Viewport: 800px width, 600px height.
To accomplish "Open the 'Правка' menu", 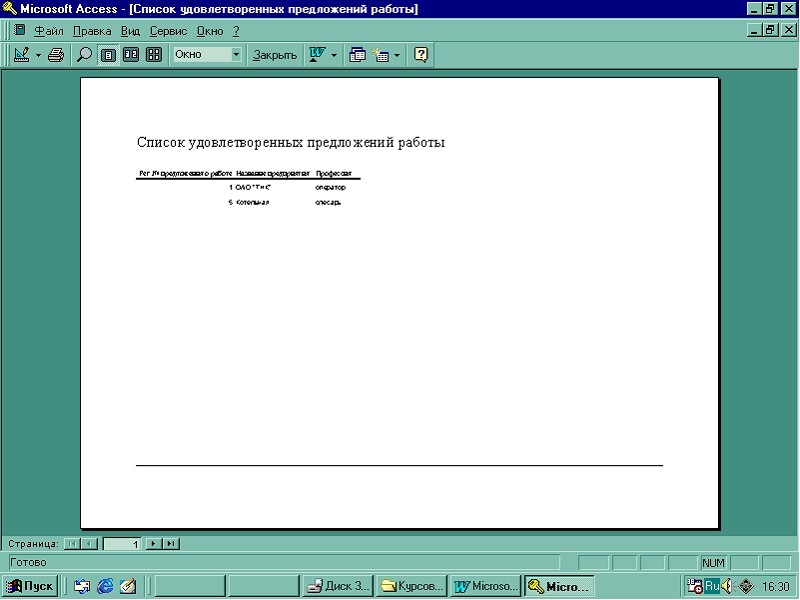I will (x=92, y=31).
